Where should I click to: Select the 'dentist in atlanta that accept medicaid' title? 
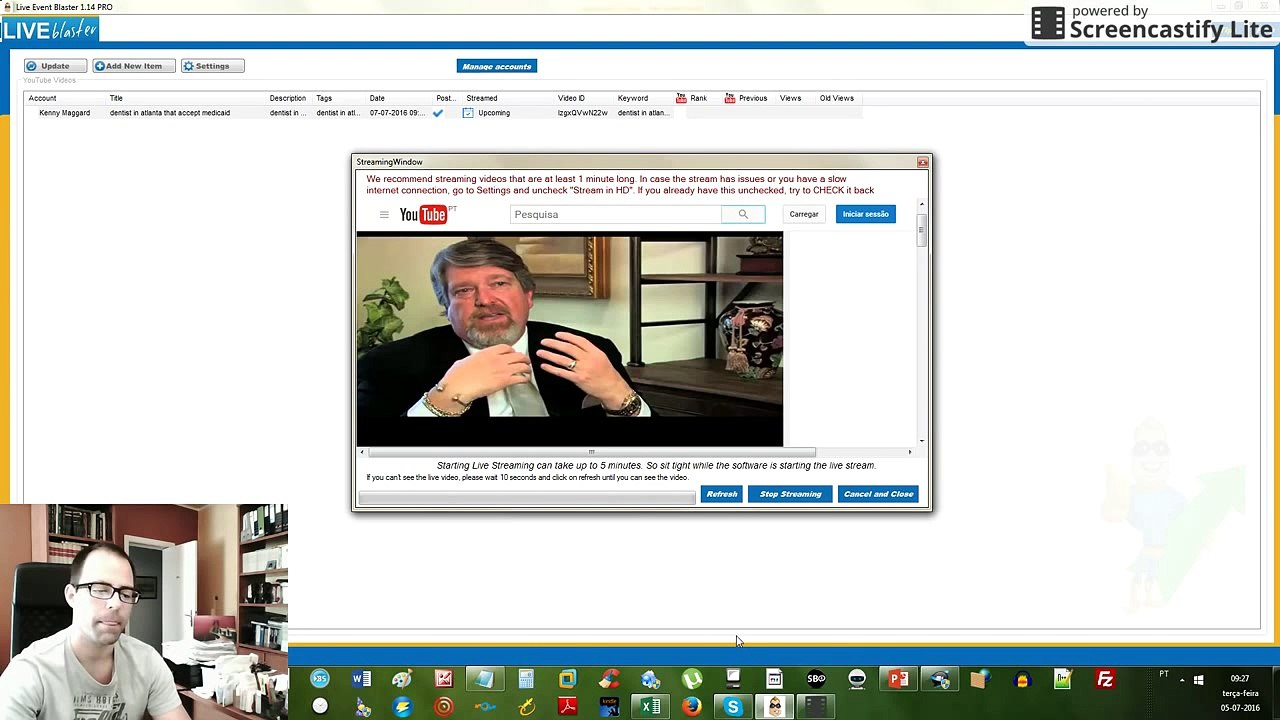pos(170,113)
